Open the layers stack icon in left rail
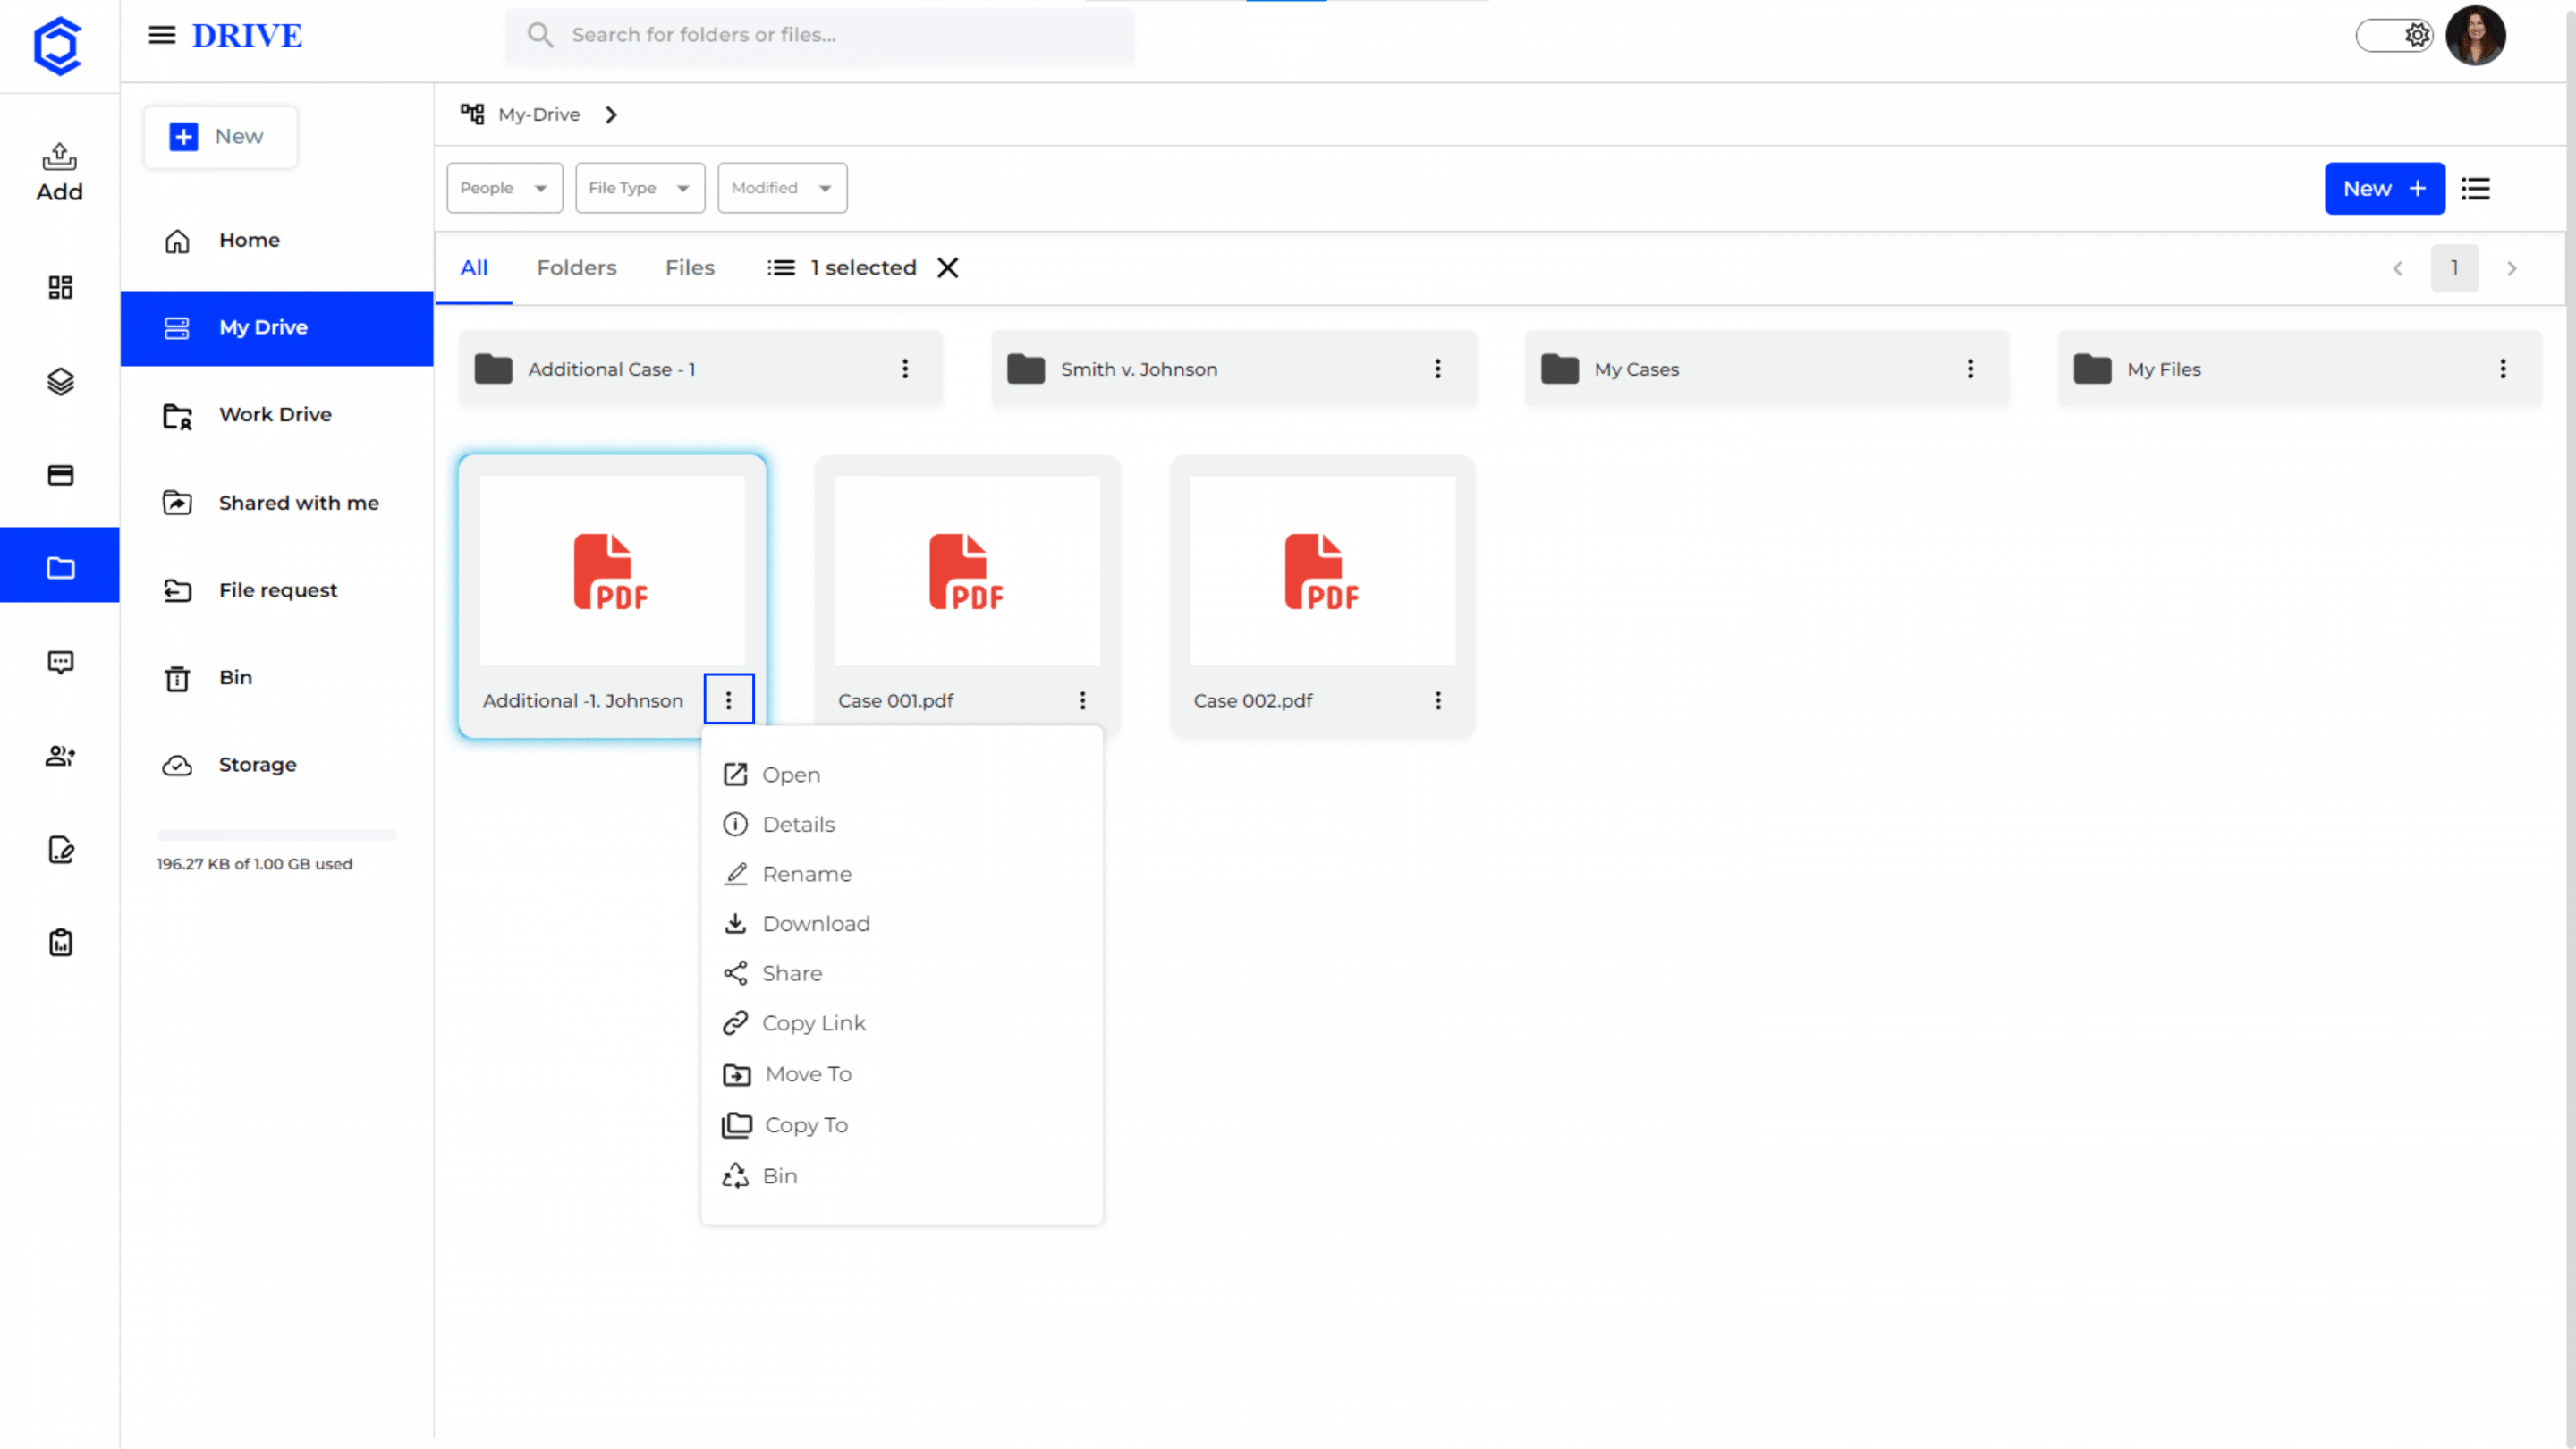 tap(60, 381)
